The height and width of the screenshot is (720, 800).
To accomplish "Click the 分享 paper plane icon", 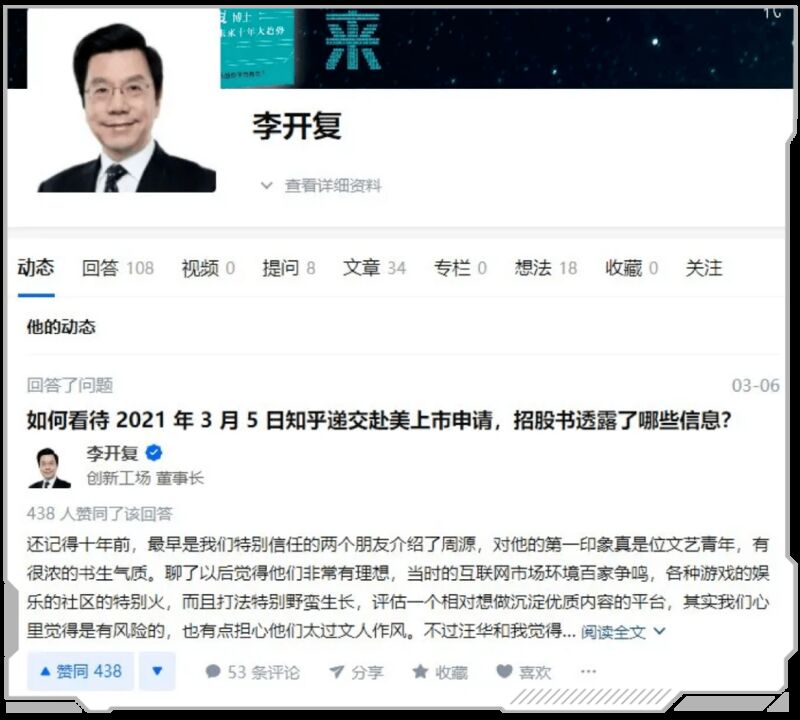I will click(337, 672).
